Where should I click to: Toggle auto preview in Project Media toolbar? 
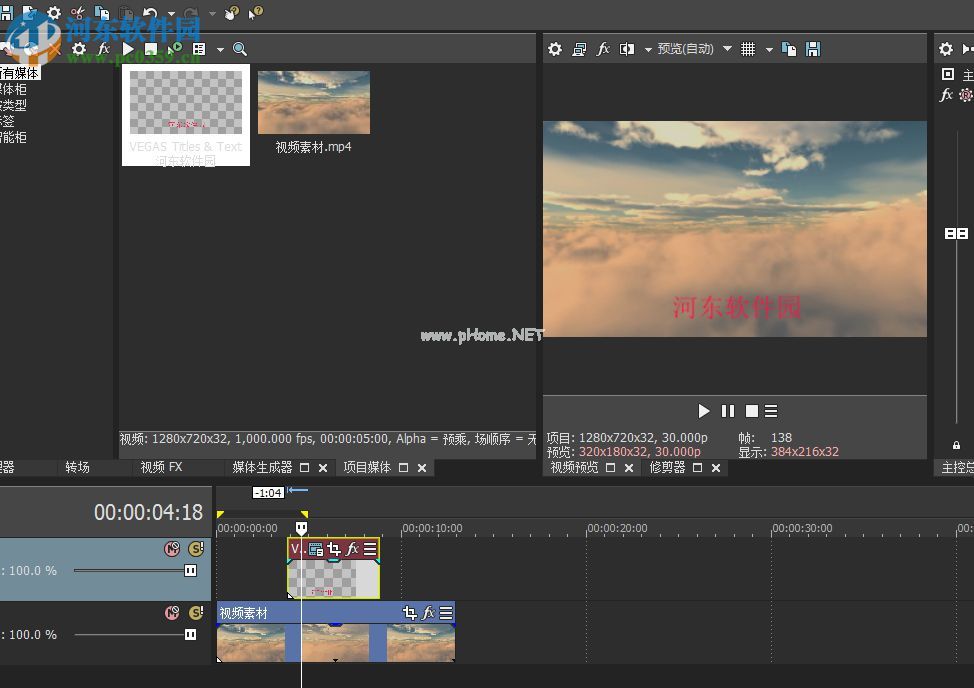click(x=175, y=48)
